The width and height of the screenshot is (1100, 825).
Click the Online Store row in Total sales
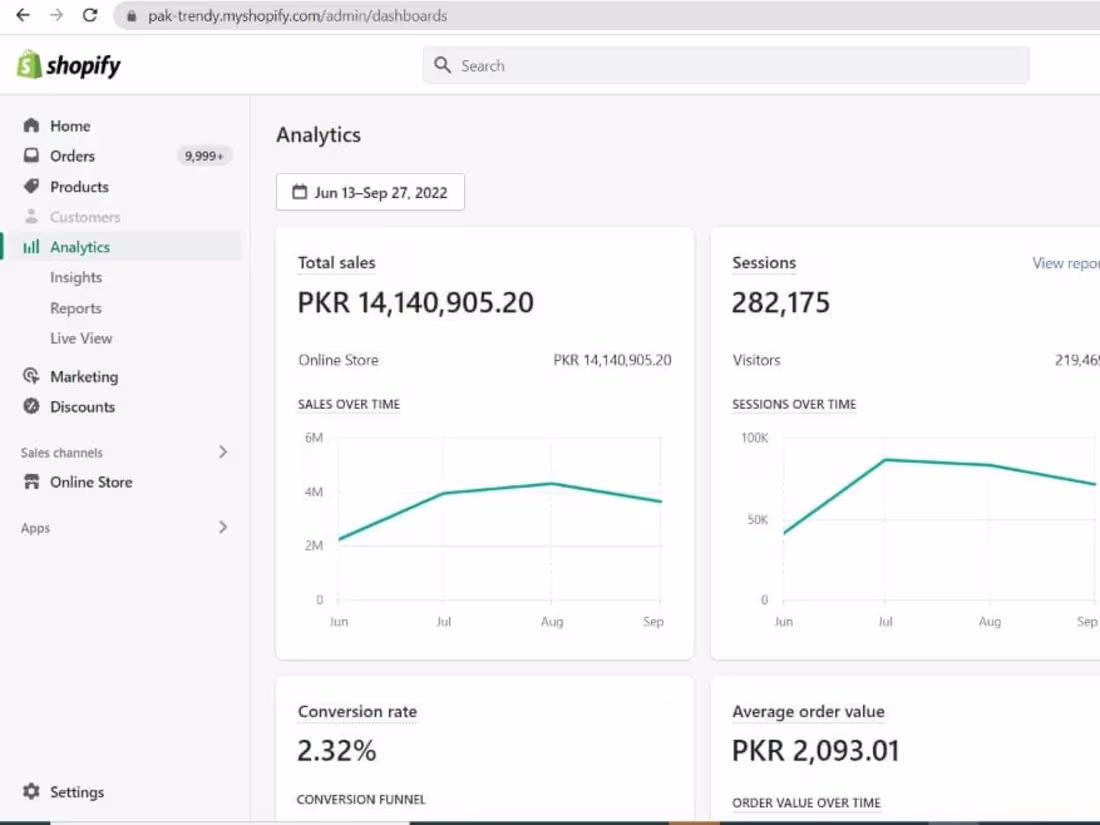point(485,360)
